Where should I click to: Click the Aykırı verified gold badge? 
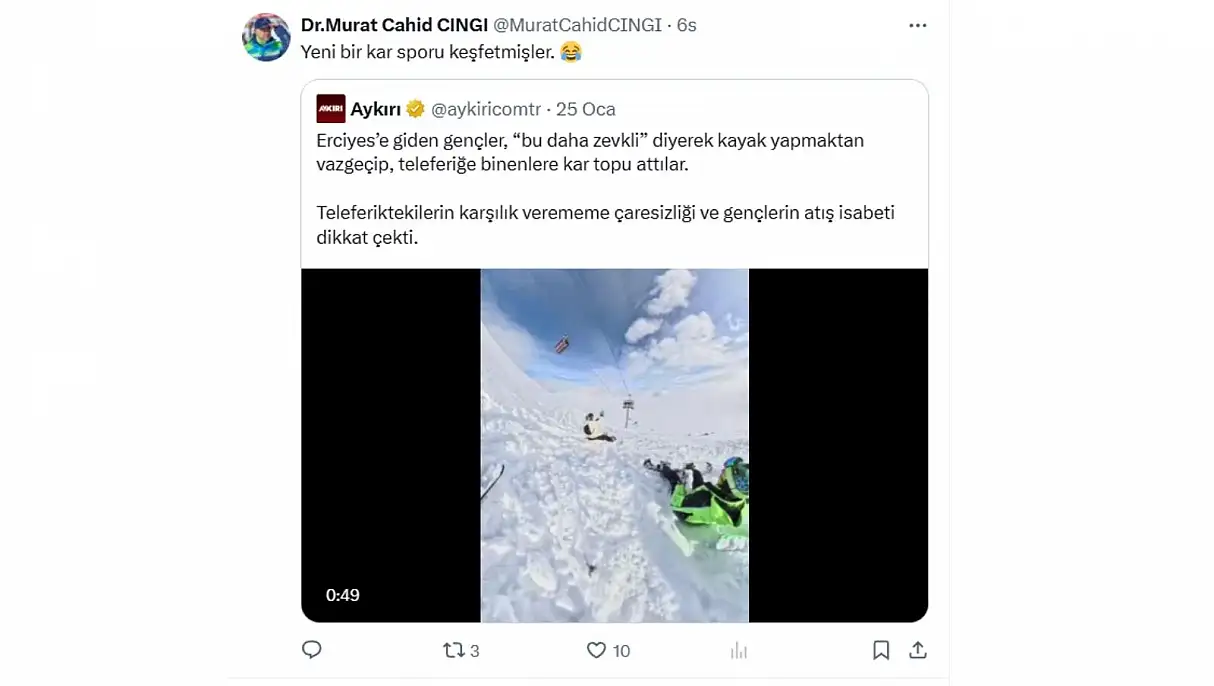[416, 109]
